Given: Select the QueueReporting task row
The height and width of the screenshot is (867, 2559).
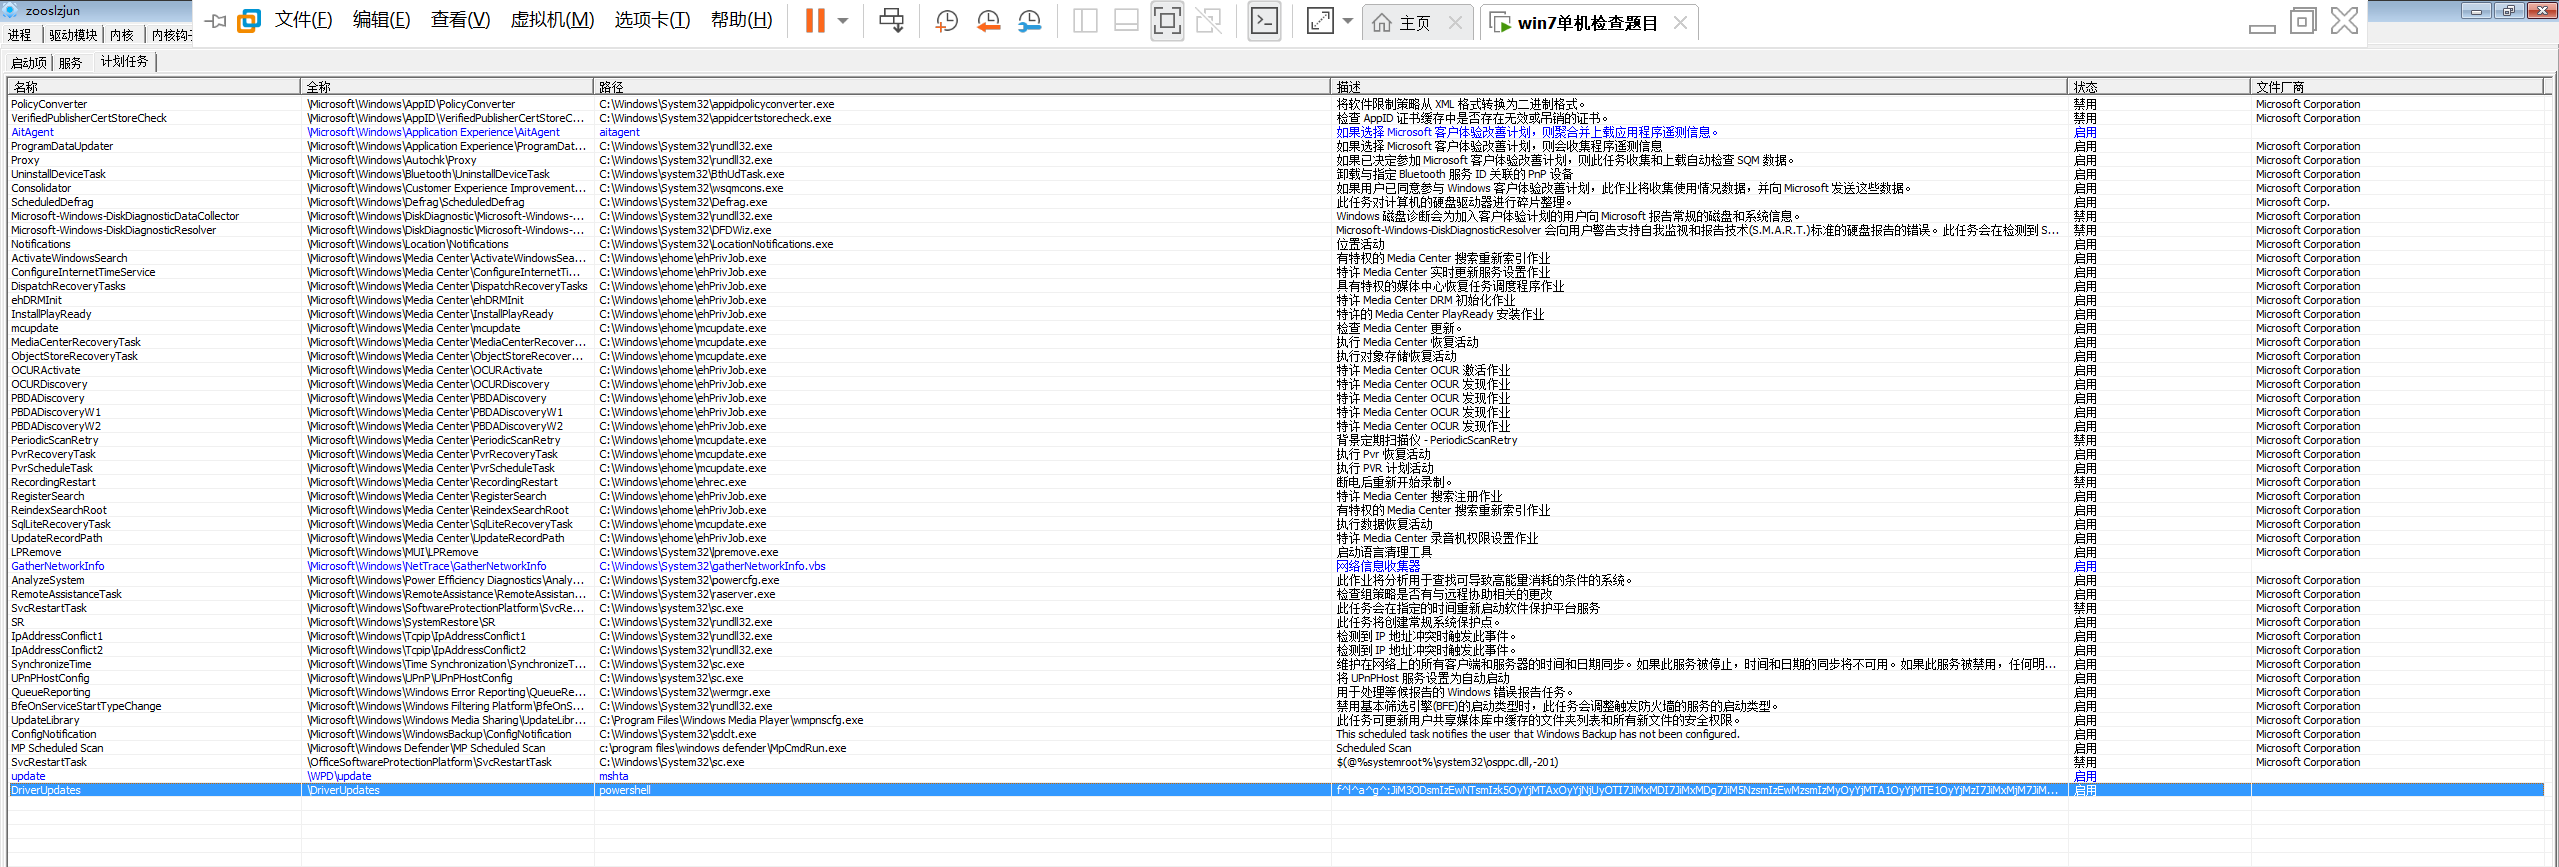Looking at the screenshot, I should 1276,692.
